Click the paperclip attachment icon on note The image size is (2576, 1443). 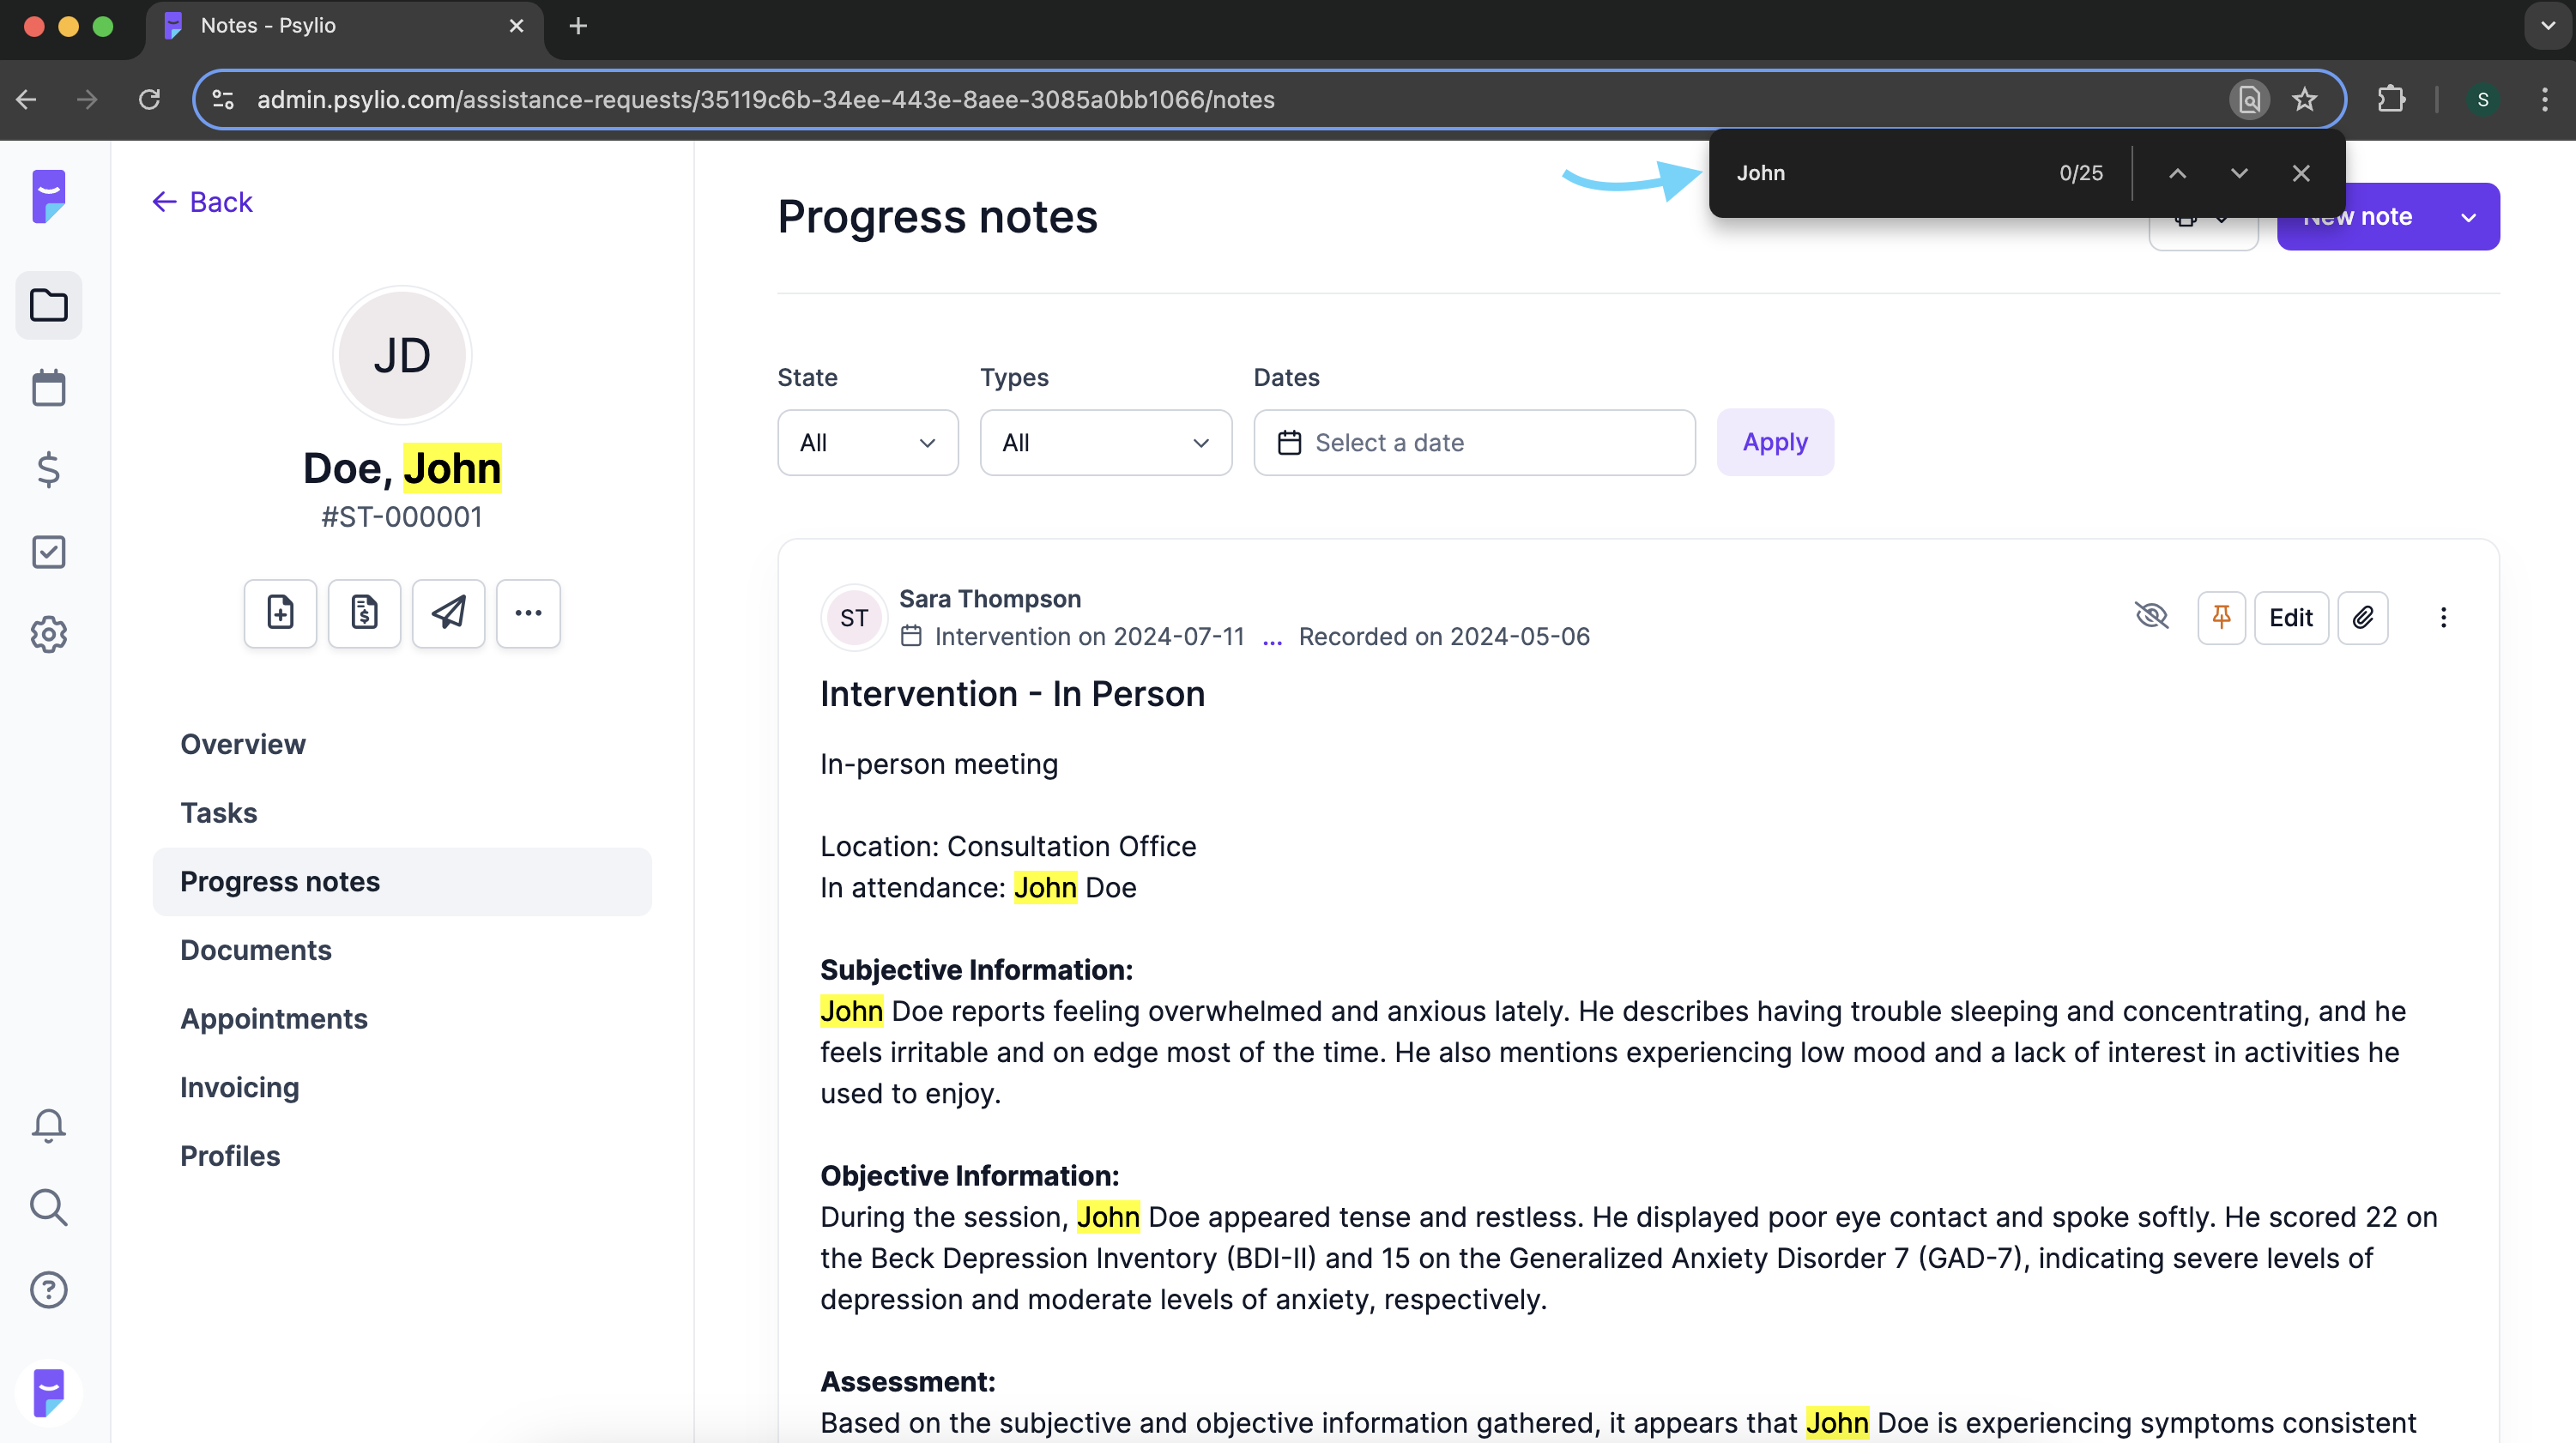point(2363,617)
